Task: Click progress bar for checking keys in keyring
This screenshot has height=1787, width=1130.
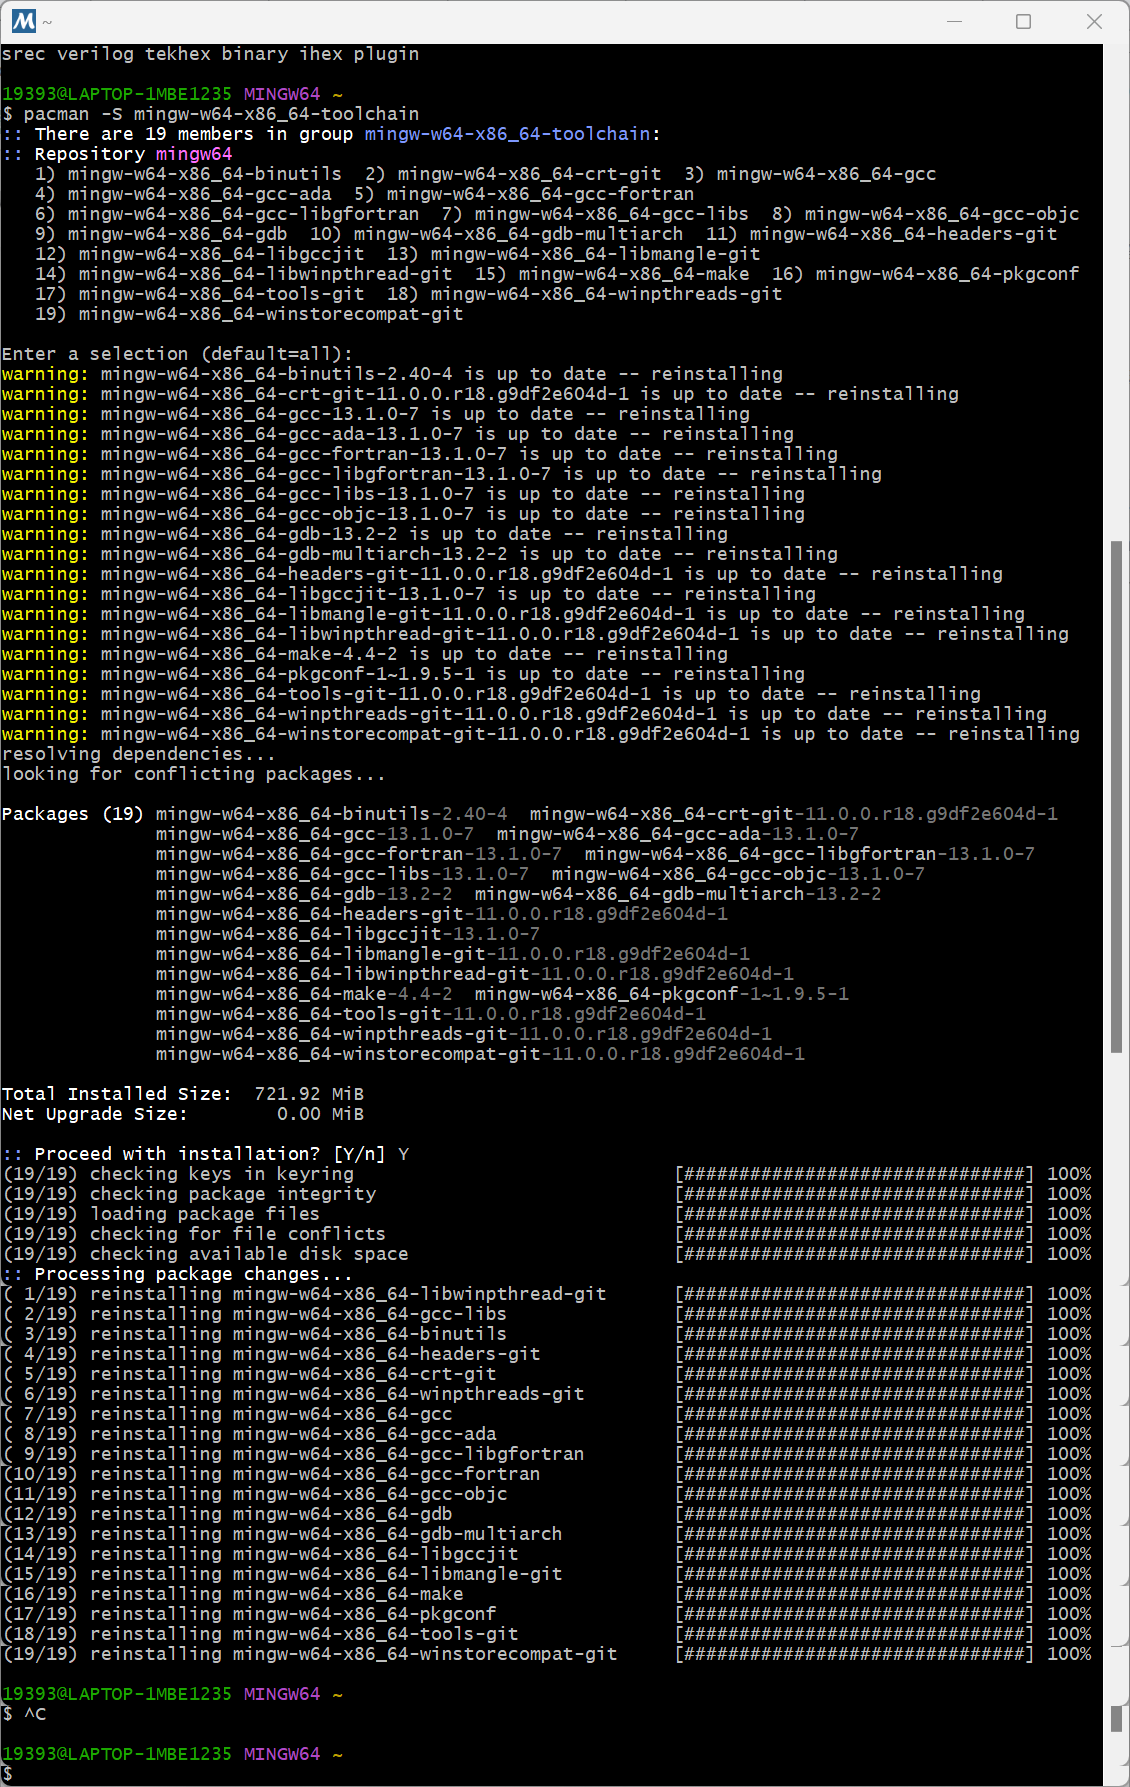Action: (x=854, y=1174)
